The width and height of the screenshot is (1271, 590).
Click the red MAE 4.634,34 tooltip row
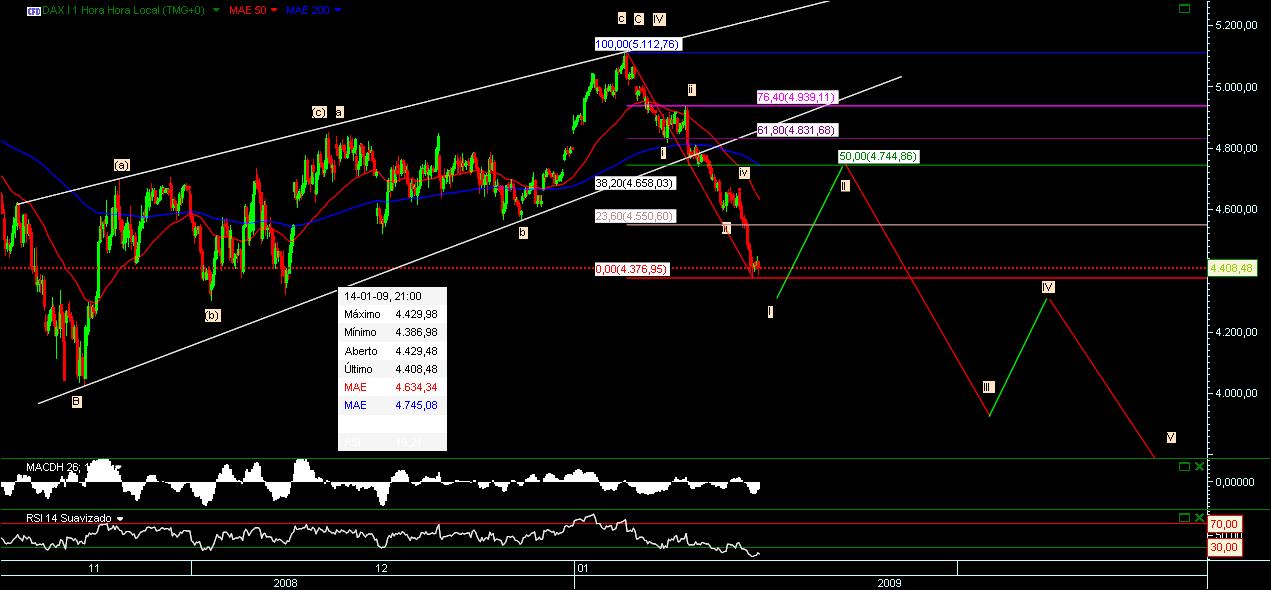[391, 387]
